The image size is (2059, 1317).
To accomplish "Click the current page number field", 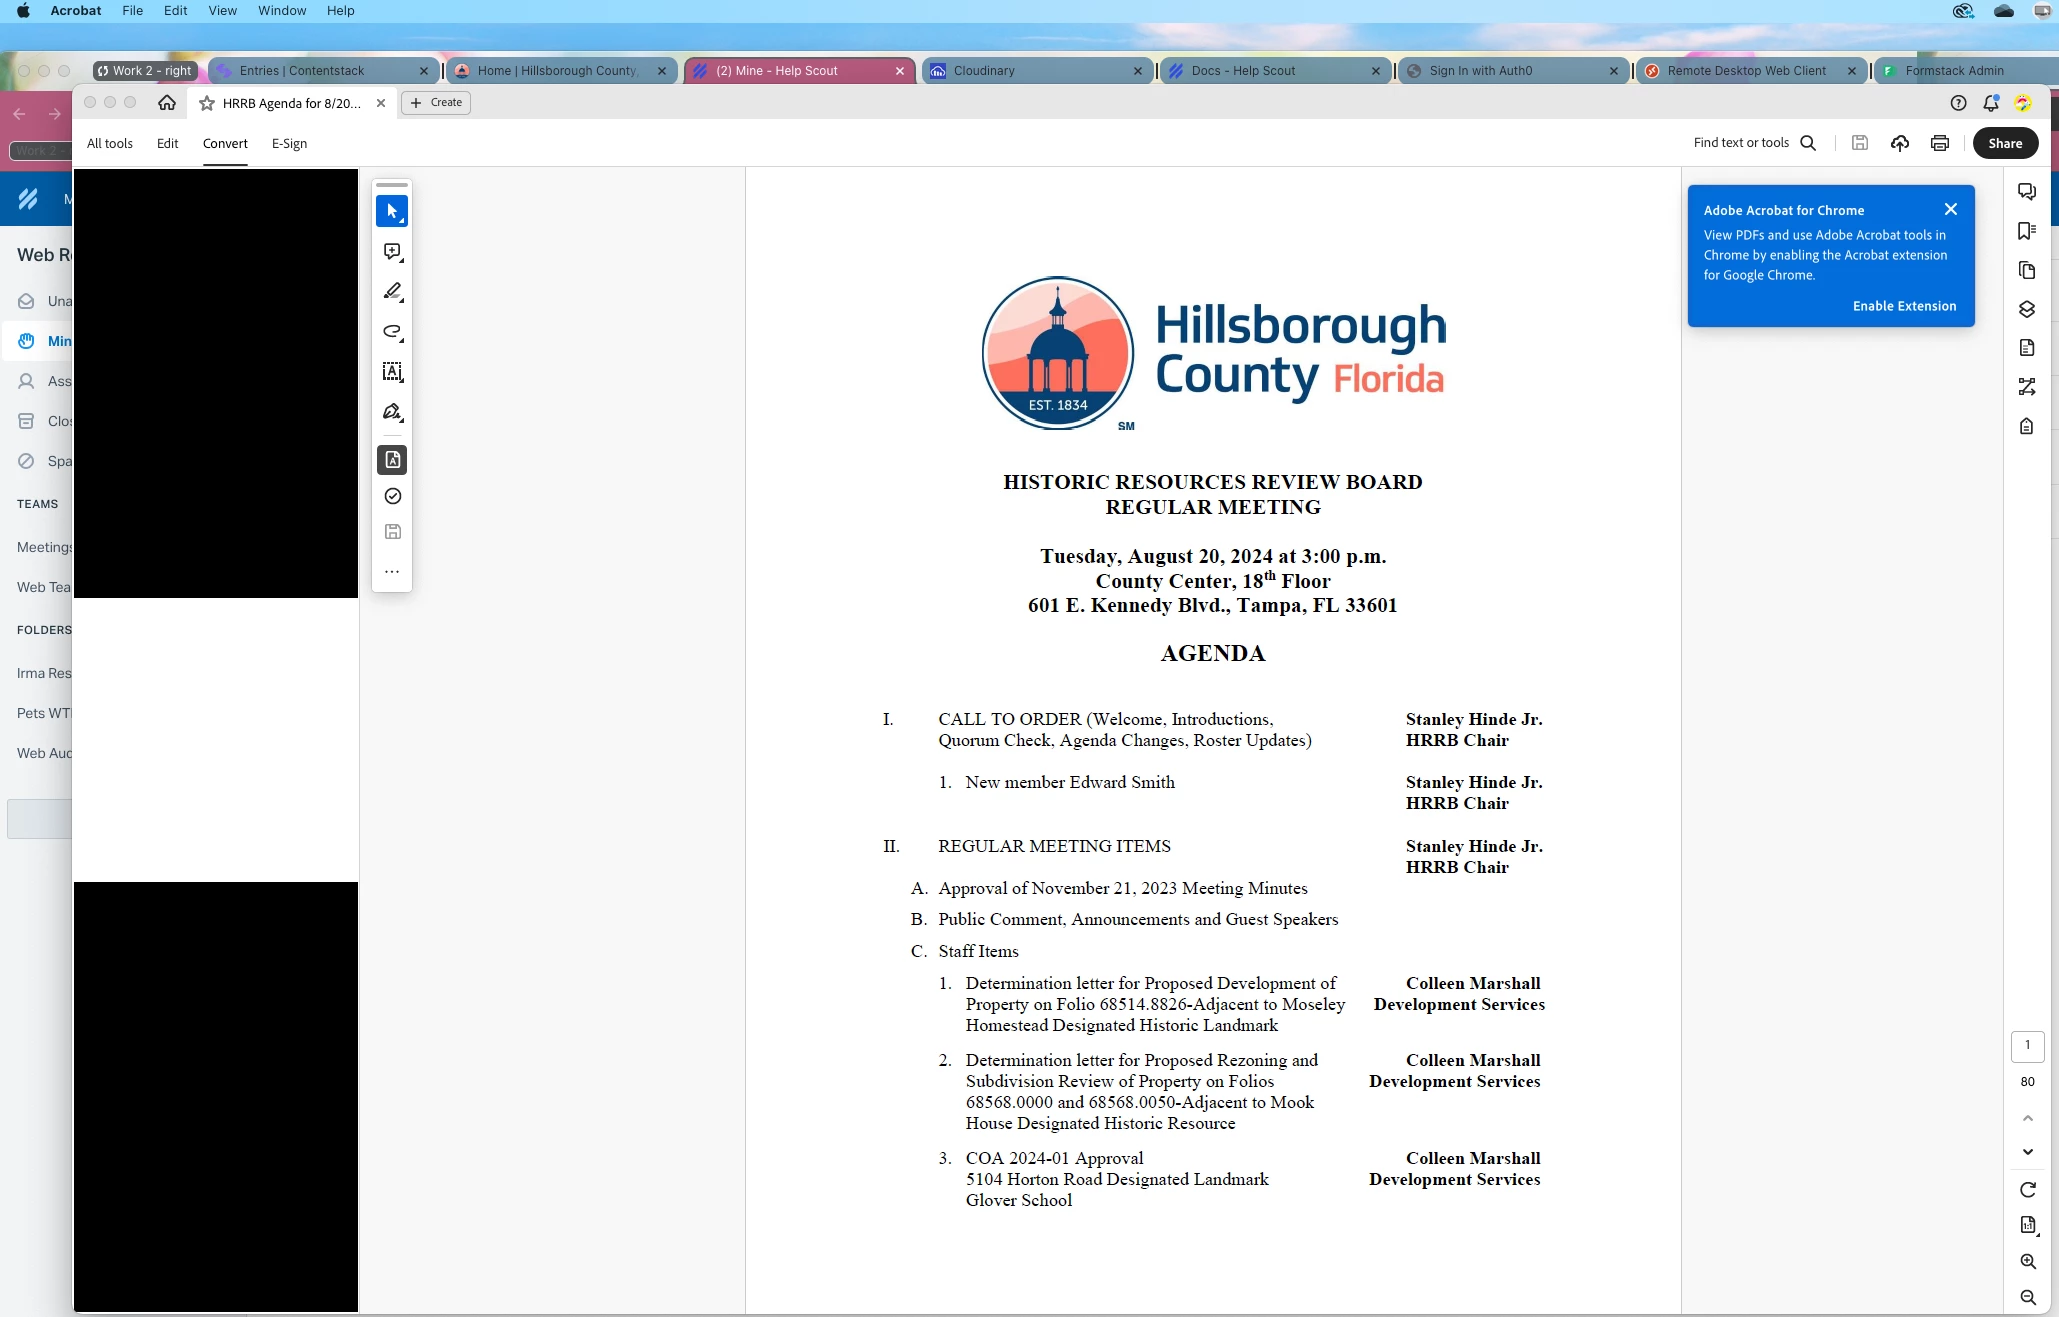I will coord(2027,1046).
